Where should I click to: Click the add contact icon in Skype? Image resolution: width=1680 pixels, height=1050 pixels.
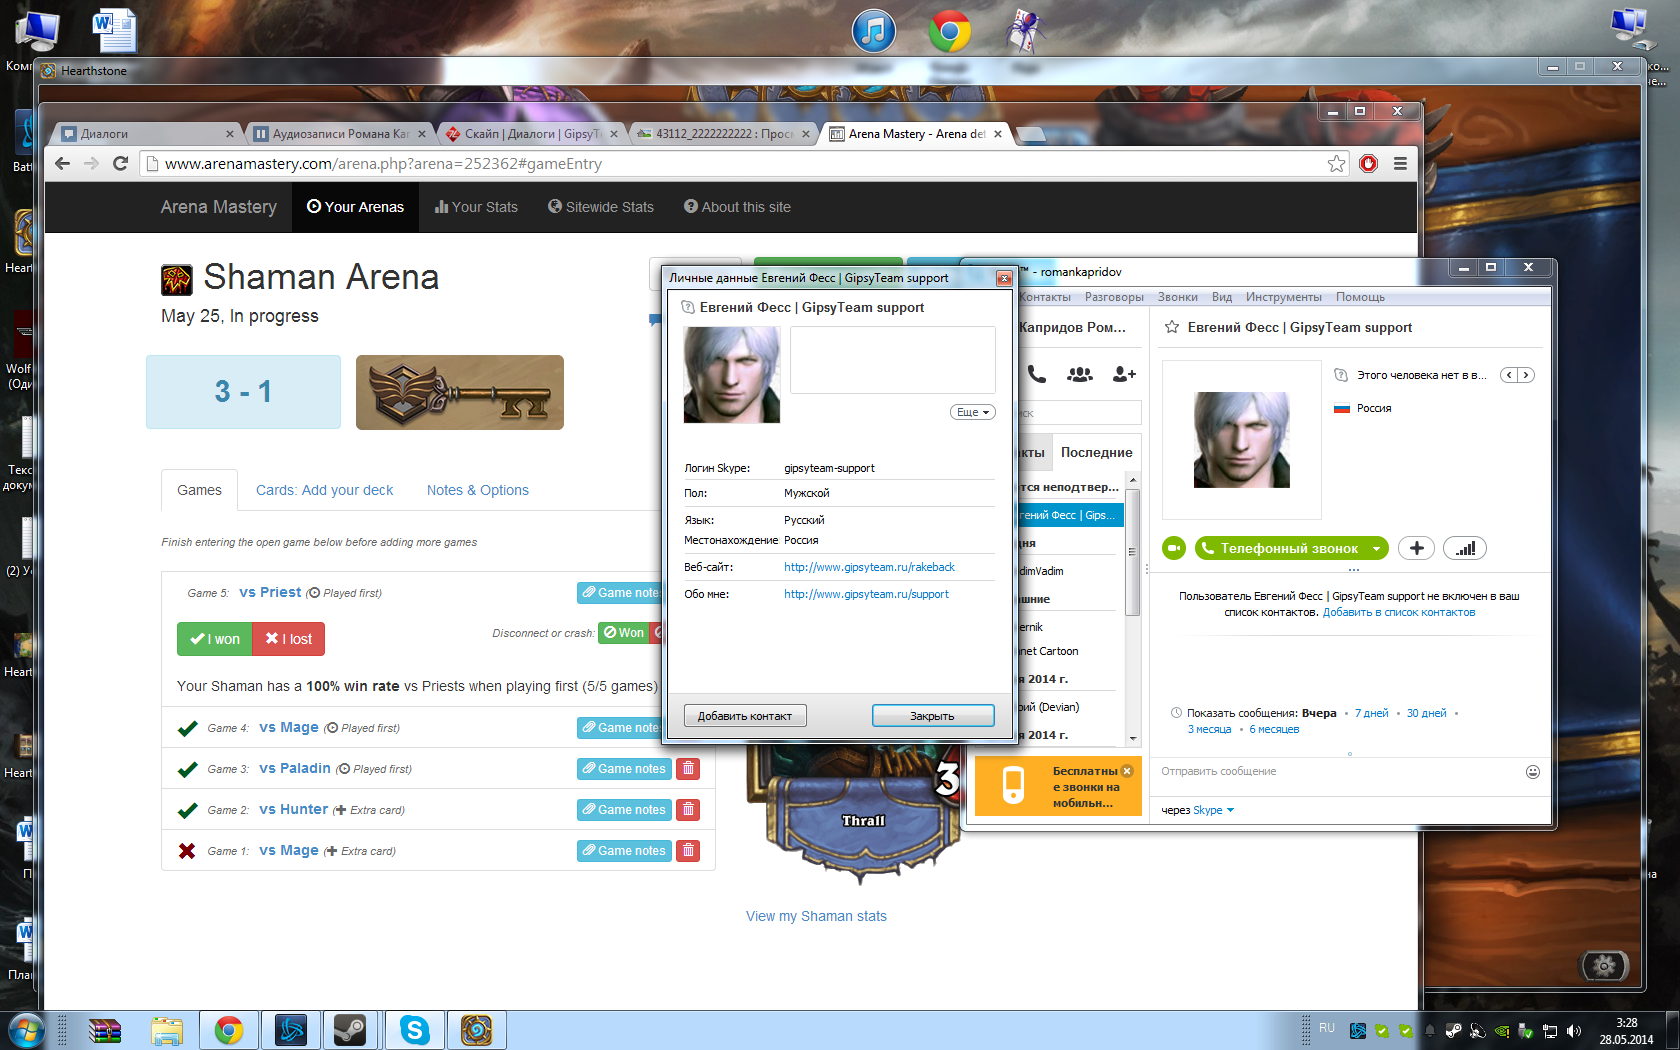[1124, 374]
